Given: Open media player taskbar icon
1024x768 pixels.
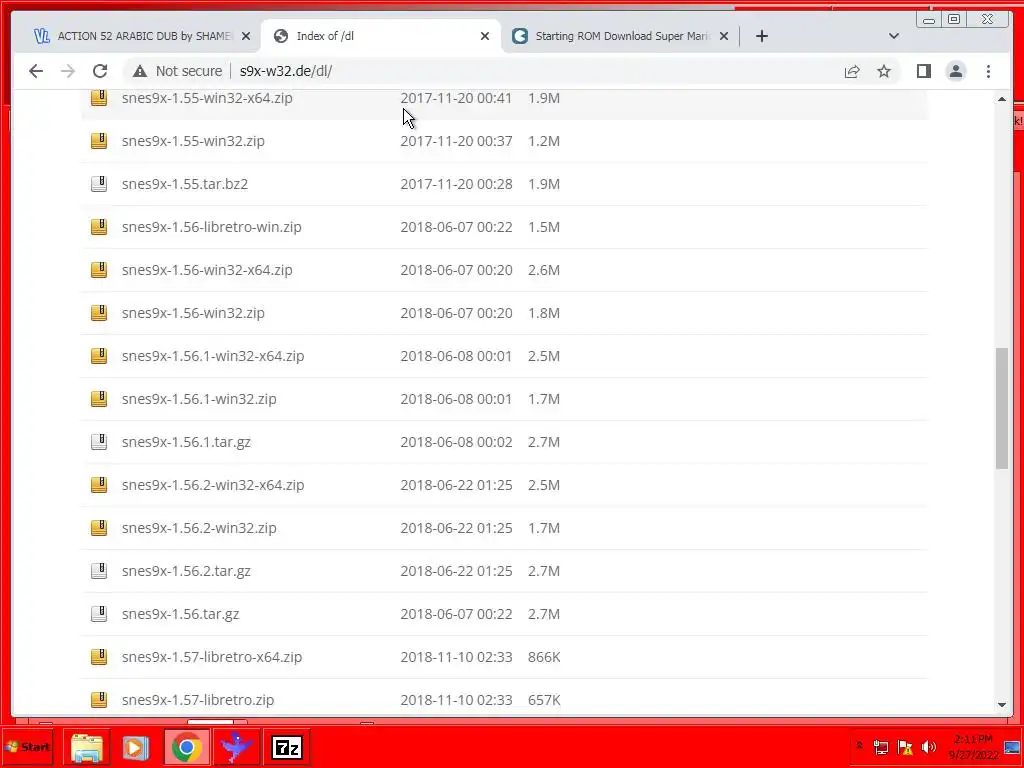Looking at the screenshot, I should tap(136, 748).
